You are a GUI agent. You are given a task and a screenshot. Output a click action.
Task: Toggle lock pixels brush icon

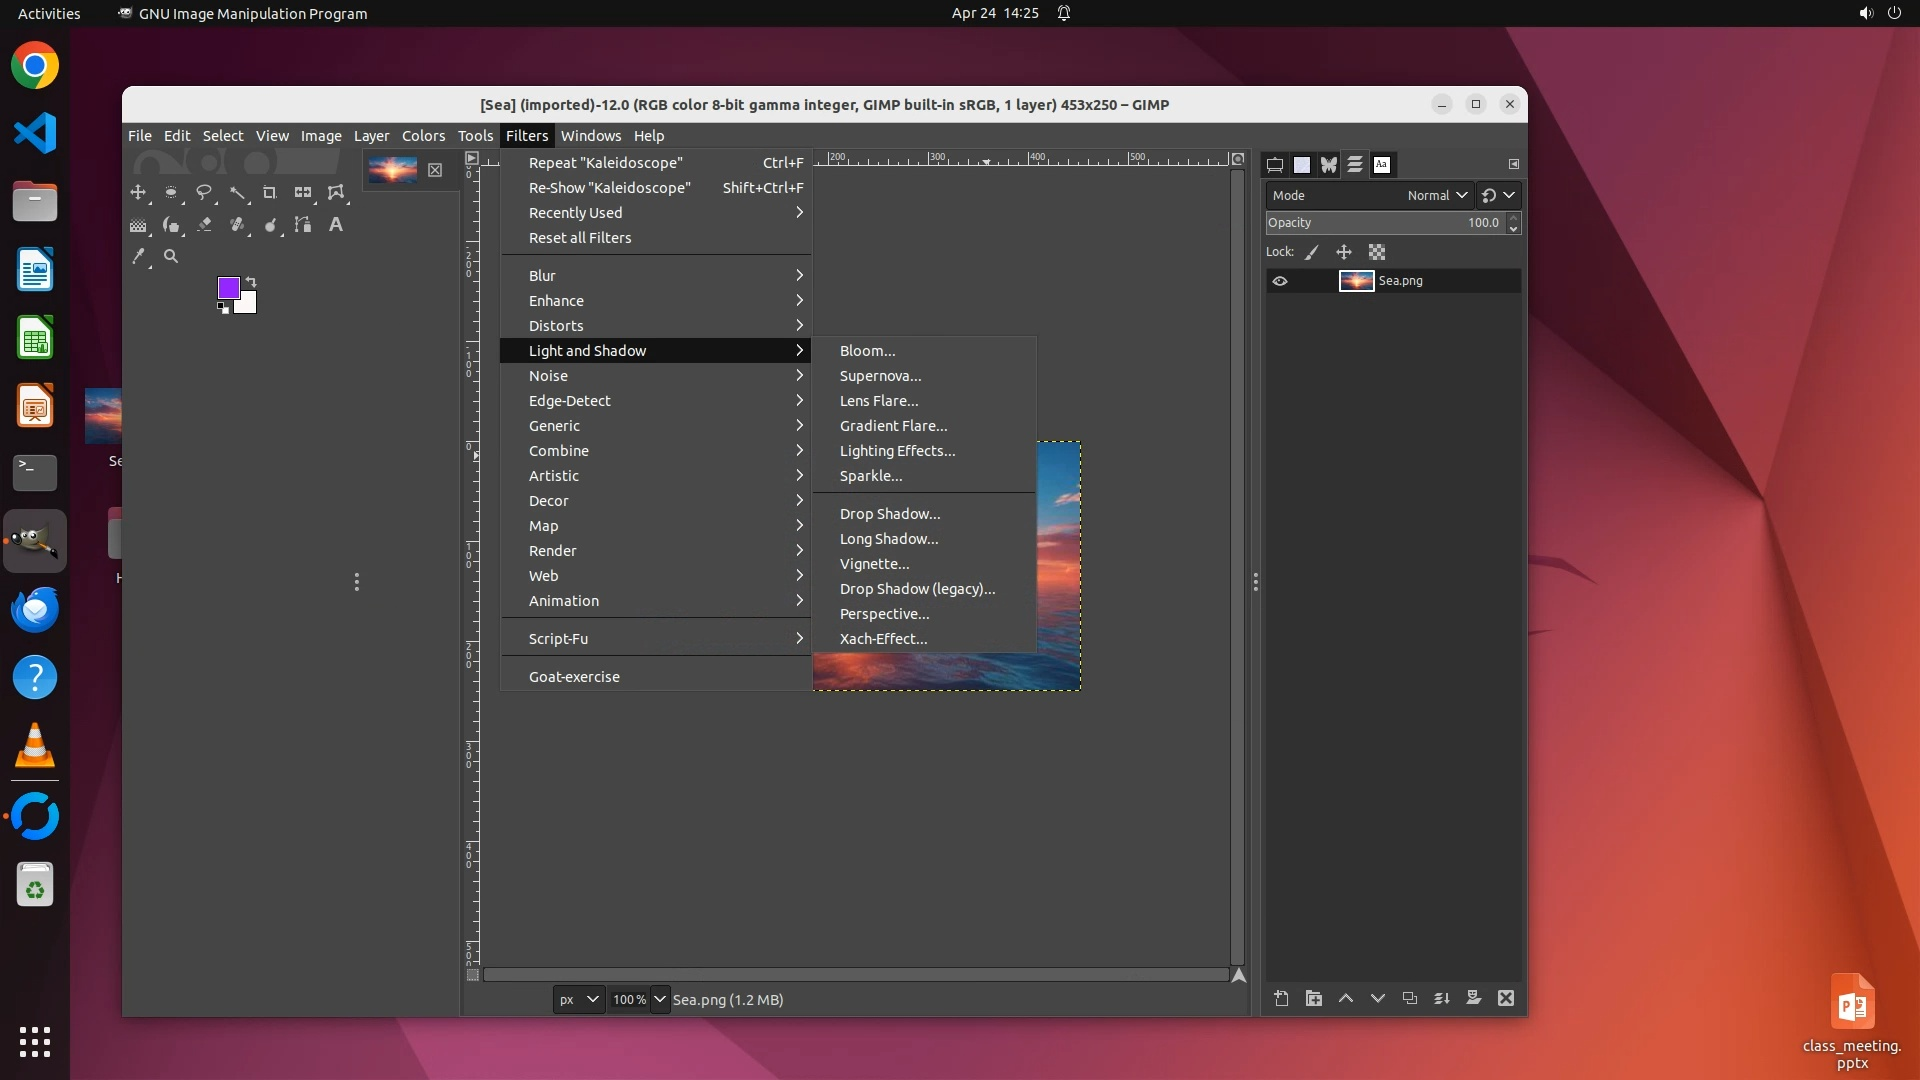click(1312, 253)
